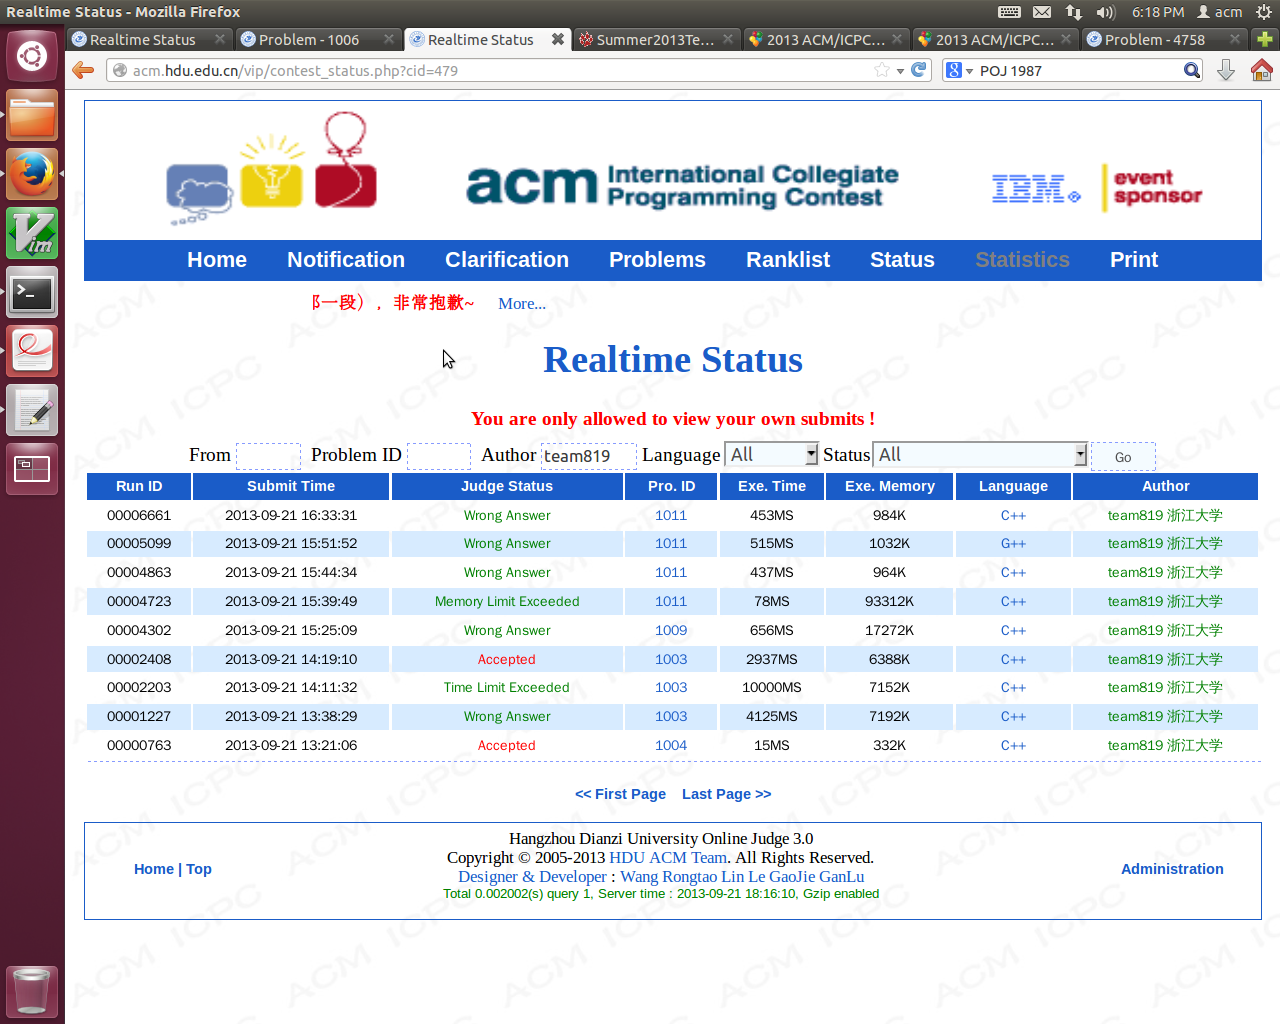This screenshot has height=1024, width=1280.
Task: Click into the Problem ID input field
Action: click(x=439, y=456)
